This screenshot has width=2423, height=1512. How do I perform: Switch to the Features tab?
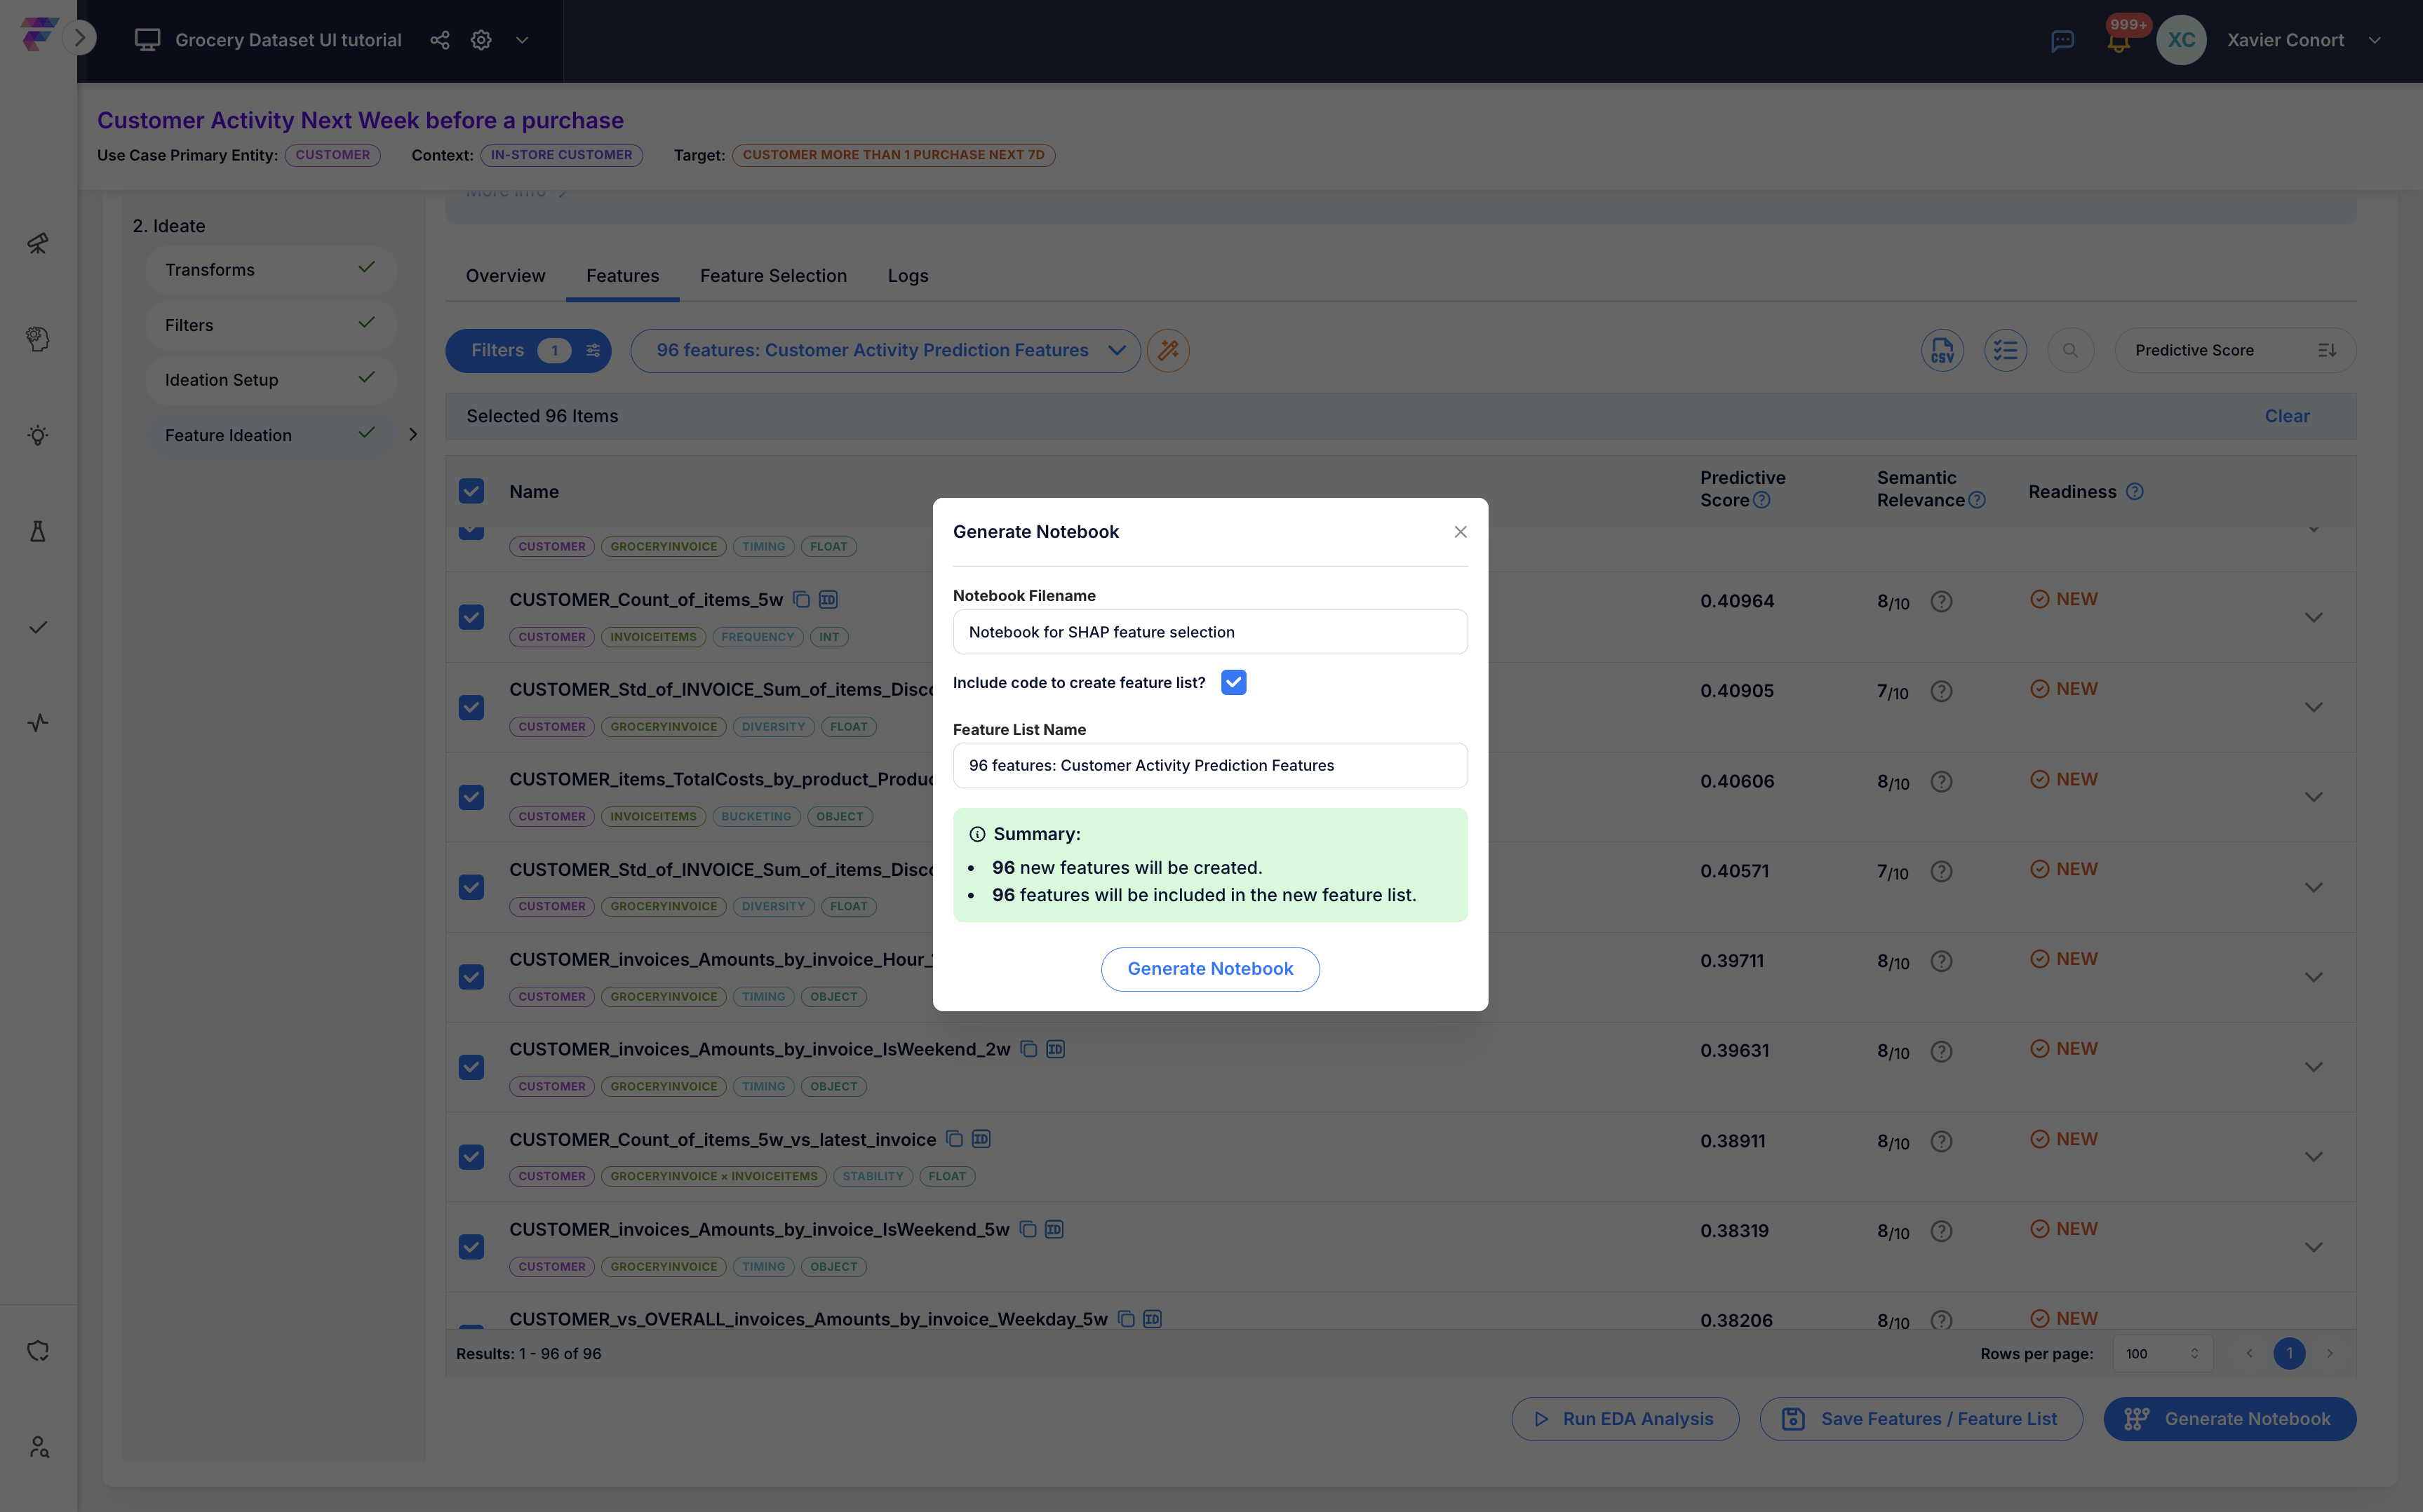[x=622, y=275]
